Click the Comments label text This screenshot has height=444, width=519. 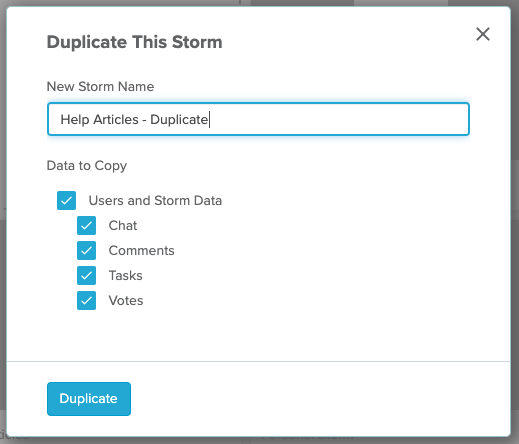tap(141, 251)
